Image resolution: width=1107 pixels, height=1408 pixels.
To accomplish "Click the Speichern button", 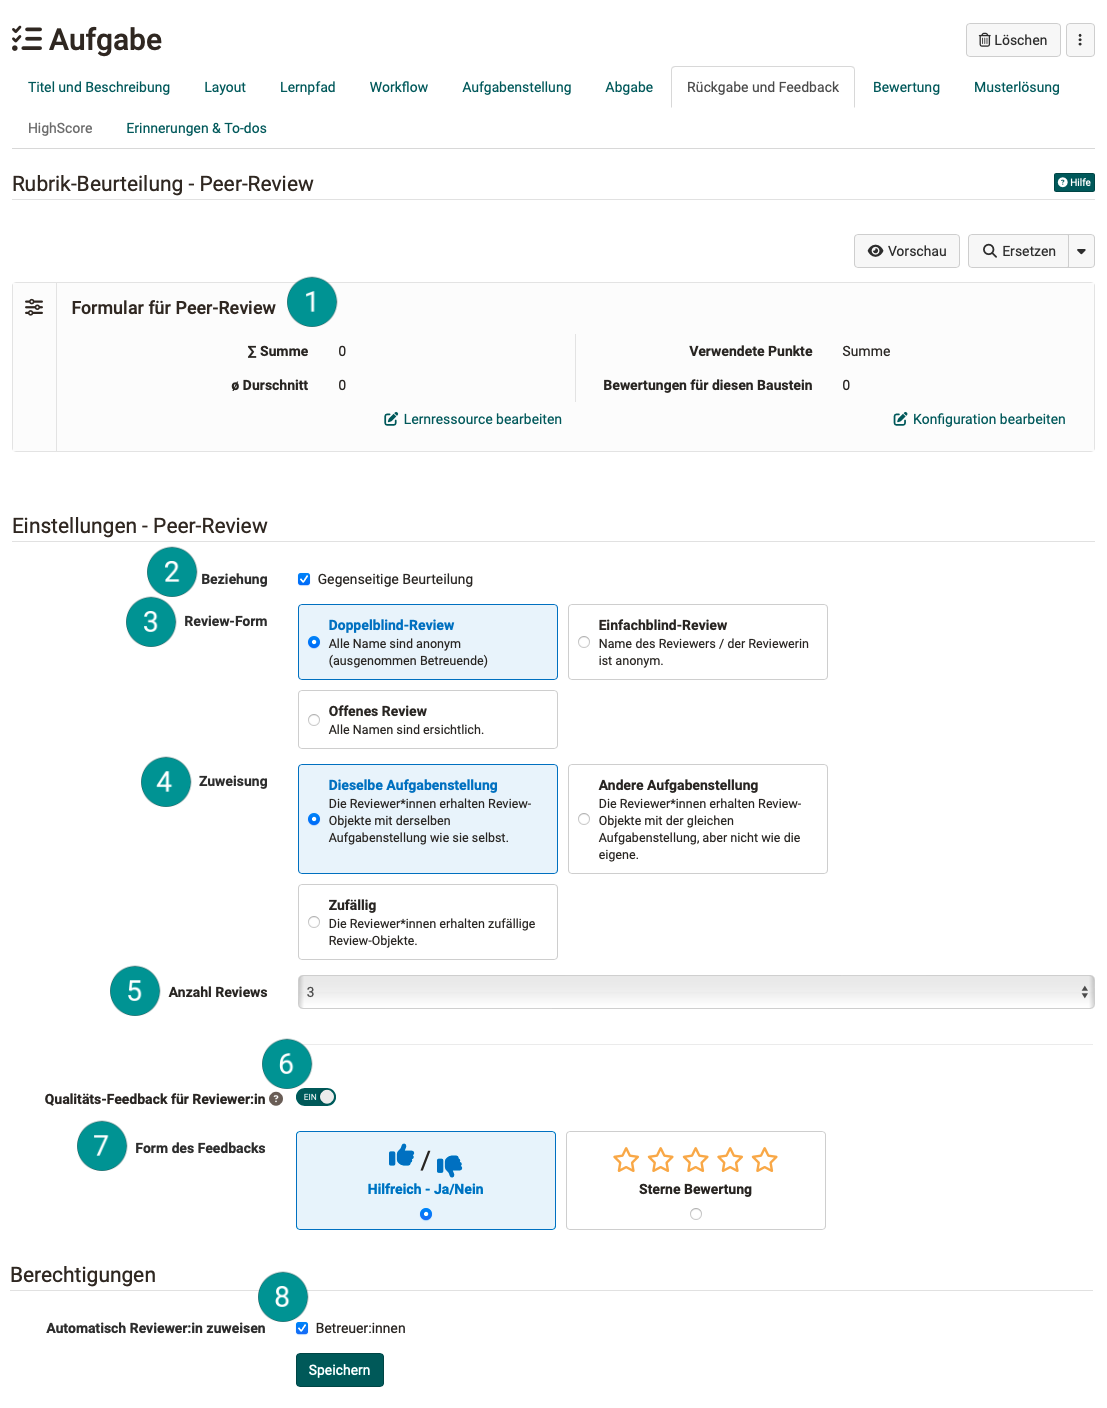I will [339, 1370].
